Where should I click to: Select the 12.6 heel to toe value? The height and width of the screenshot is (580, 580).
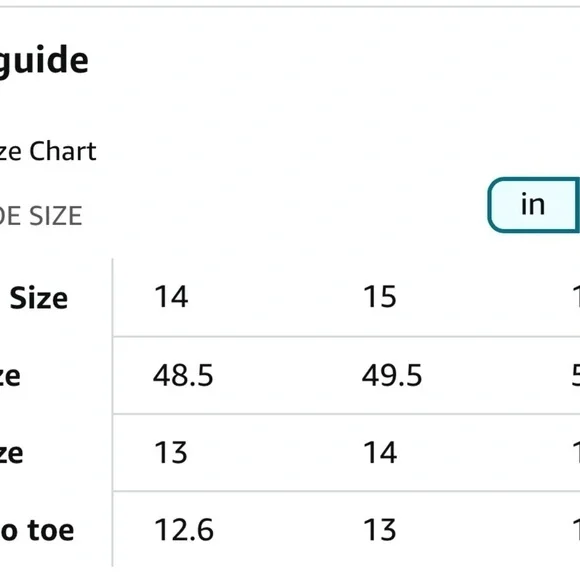tap(183, 530)
